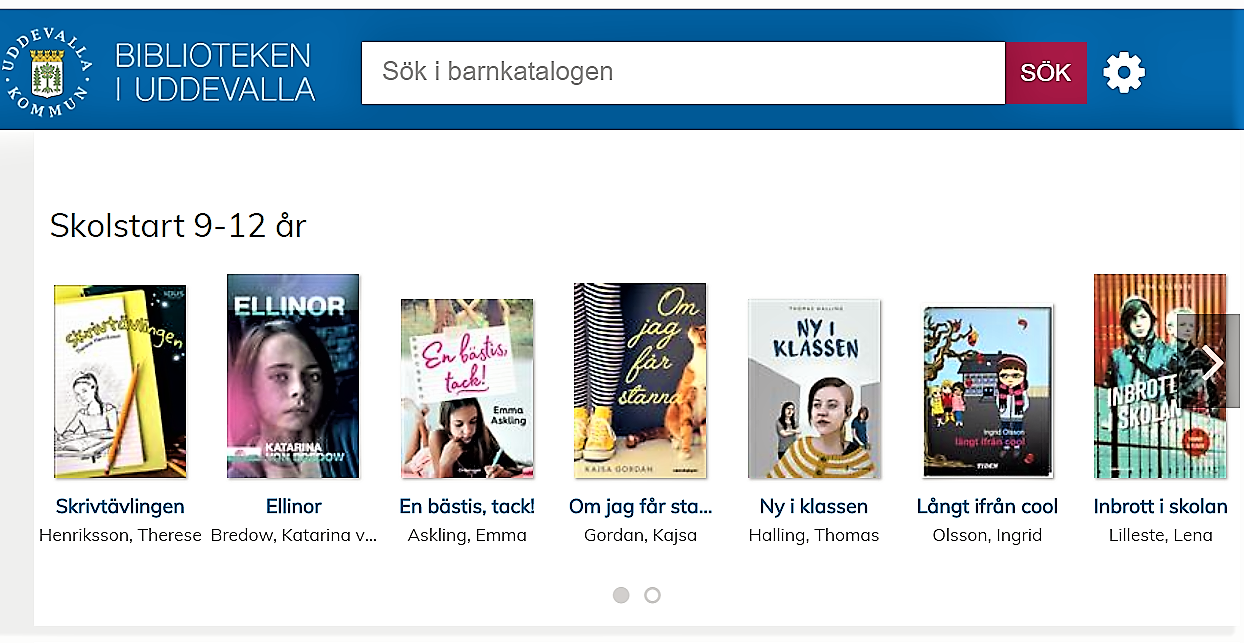Click the red SÖK button
The width and height of the screenshot is (1244, 643).
coord(1046,72)
